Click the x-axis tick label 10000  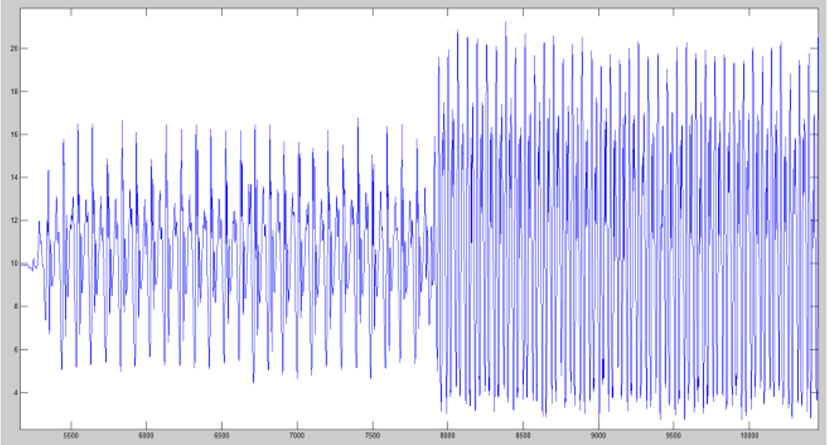tap(749, 436)
